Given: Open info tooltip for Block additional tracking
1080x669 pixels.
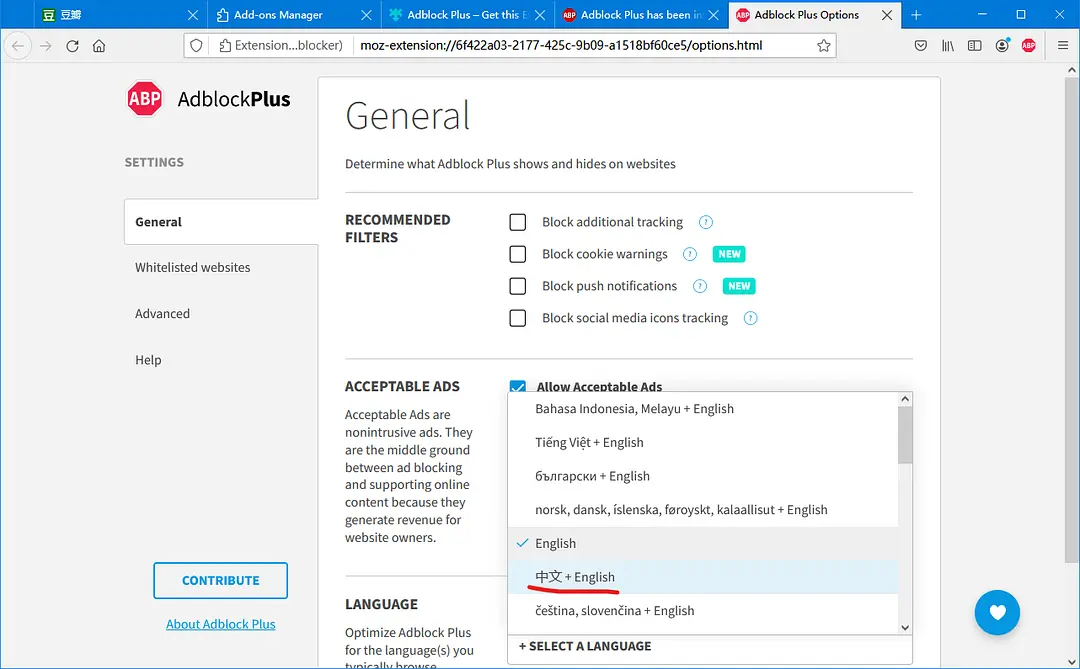Looking at the screenshot, I should (706, 222).
